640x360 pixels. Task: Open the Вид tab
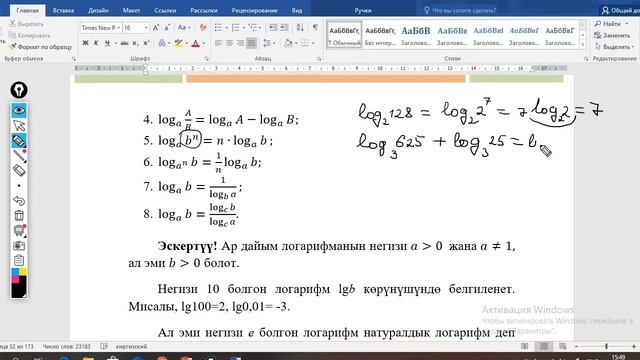point(297,10)
